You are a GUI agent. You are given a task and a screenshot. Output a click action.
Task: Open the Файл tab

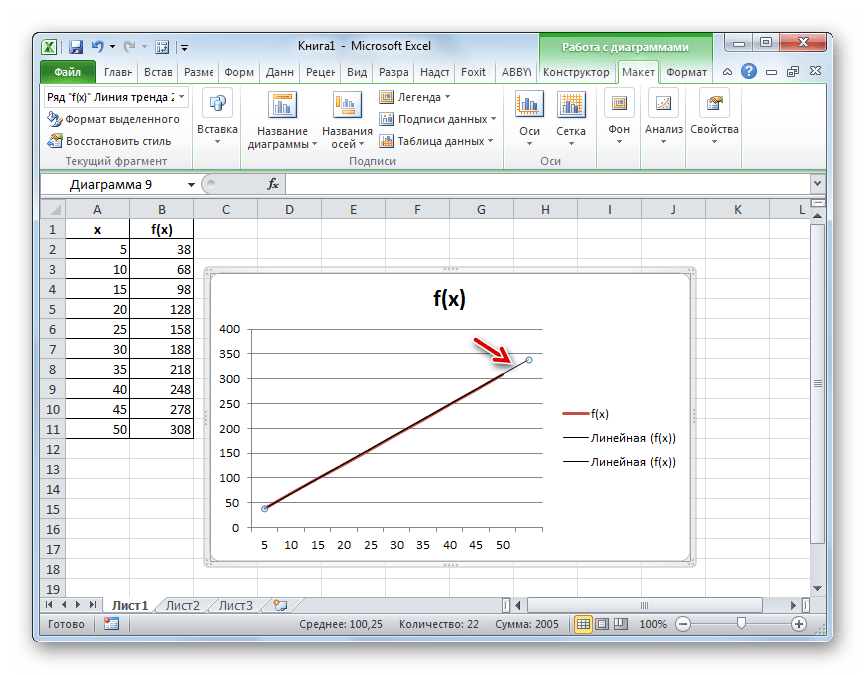pos(67,72)
